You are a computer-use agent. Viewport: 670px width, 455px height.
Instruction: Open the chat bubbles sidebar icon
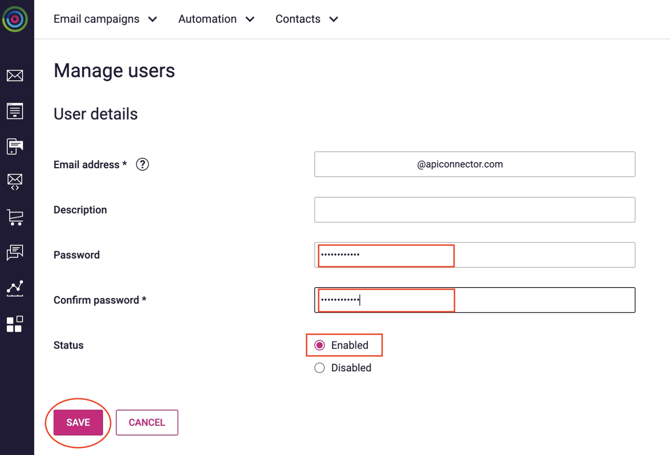(x=15, y=253)
